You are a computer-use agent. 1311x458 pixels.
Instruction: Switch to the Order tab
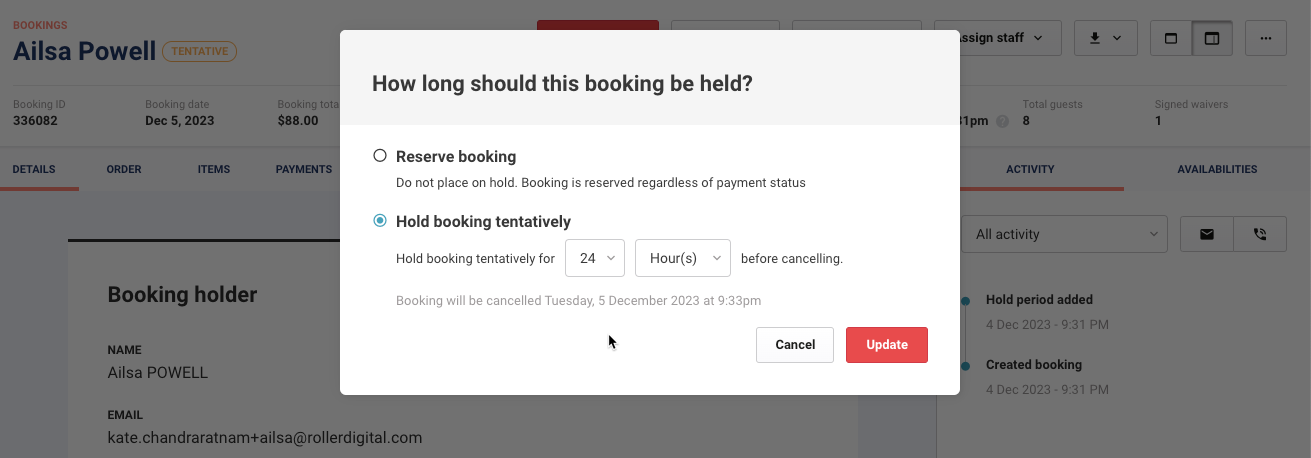[124, 169]
